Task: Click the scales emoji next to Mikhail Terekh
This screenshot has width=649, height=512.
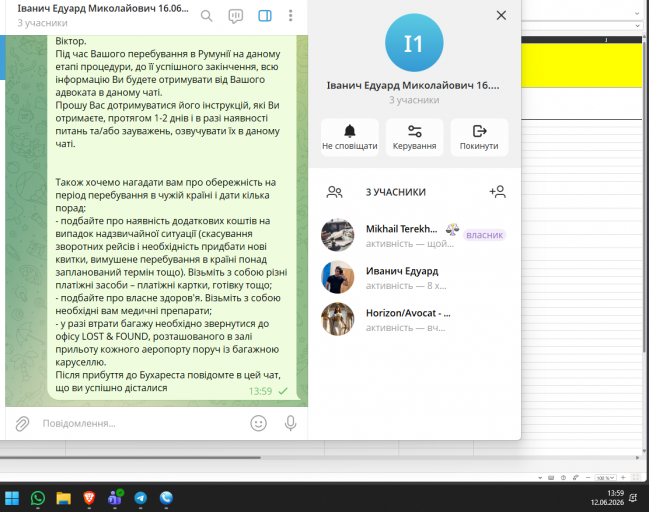Action: [x=452, y=229]
